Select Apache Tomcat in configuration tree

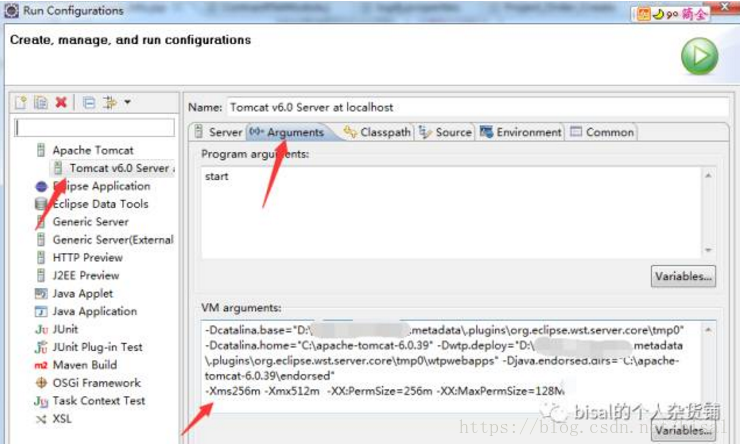(93, 150)
